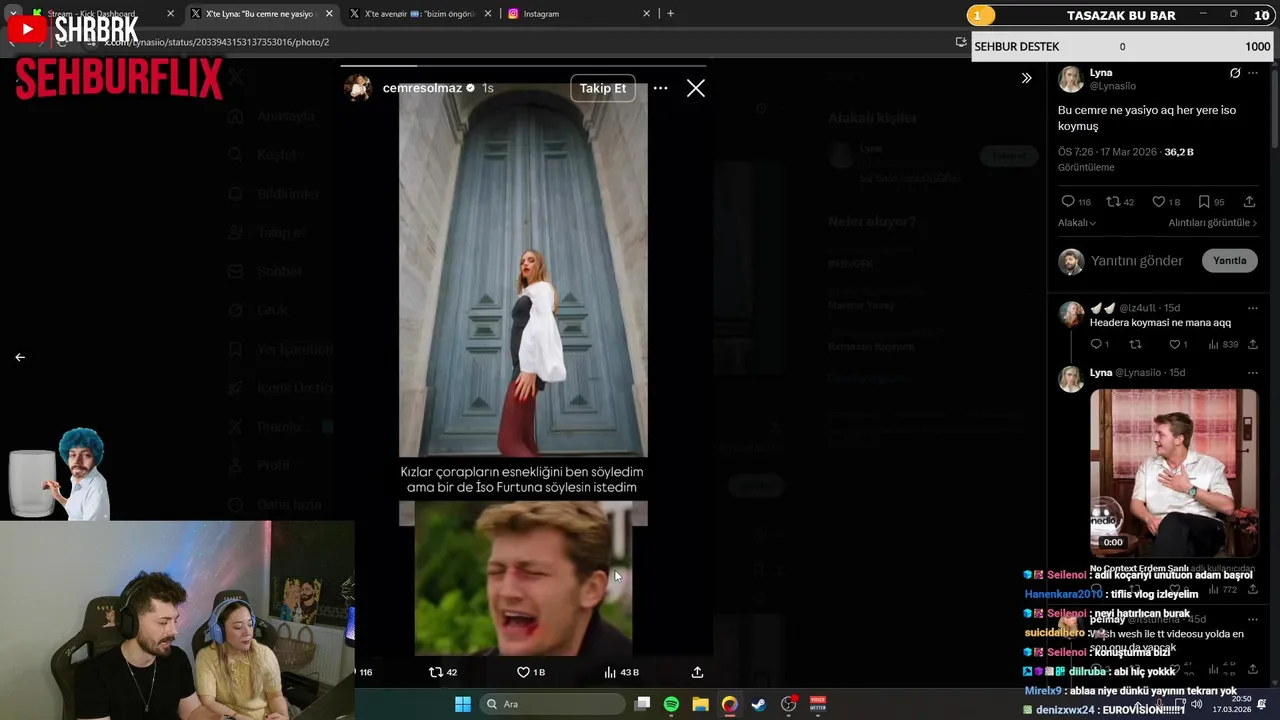
Task: Open Lyna's profile avatar on the main tweet
Action: (x=1071, y=79)
